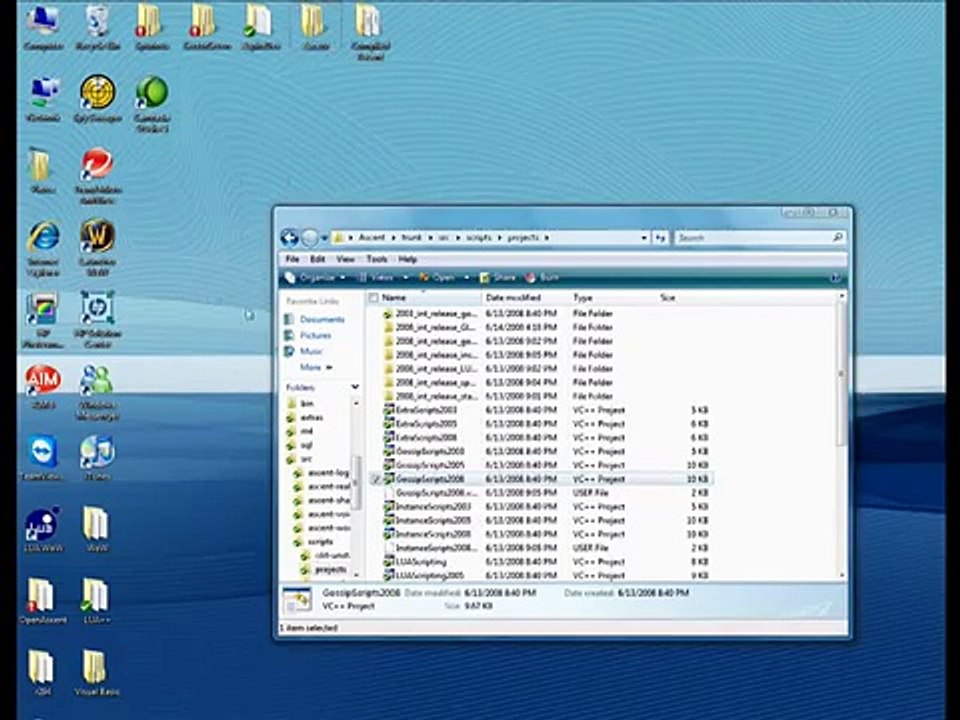
Task: Uncheck the GossipScripts2008 row checkbox
Action: [375, 479]
